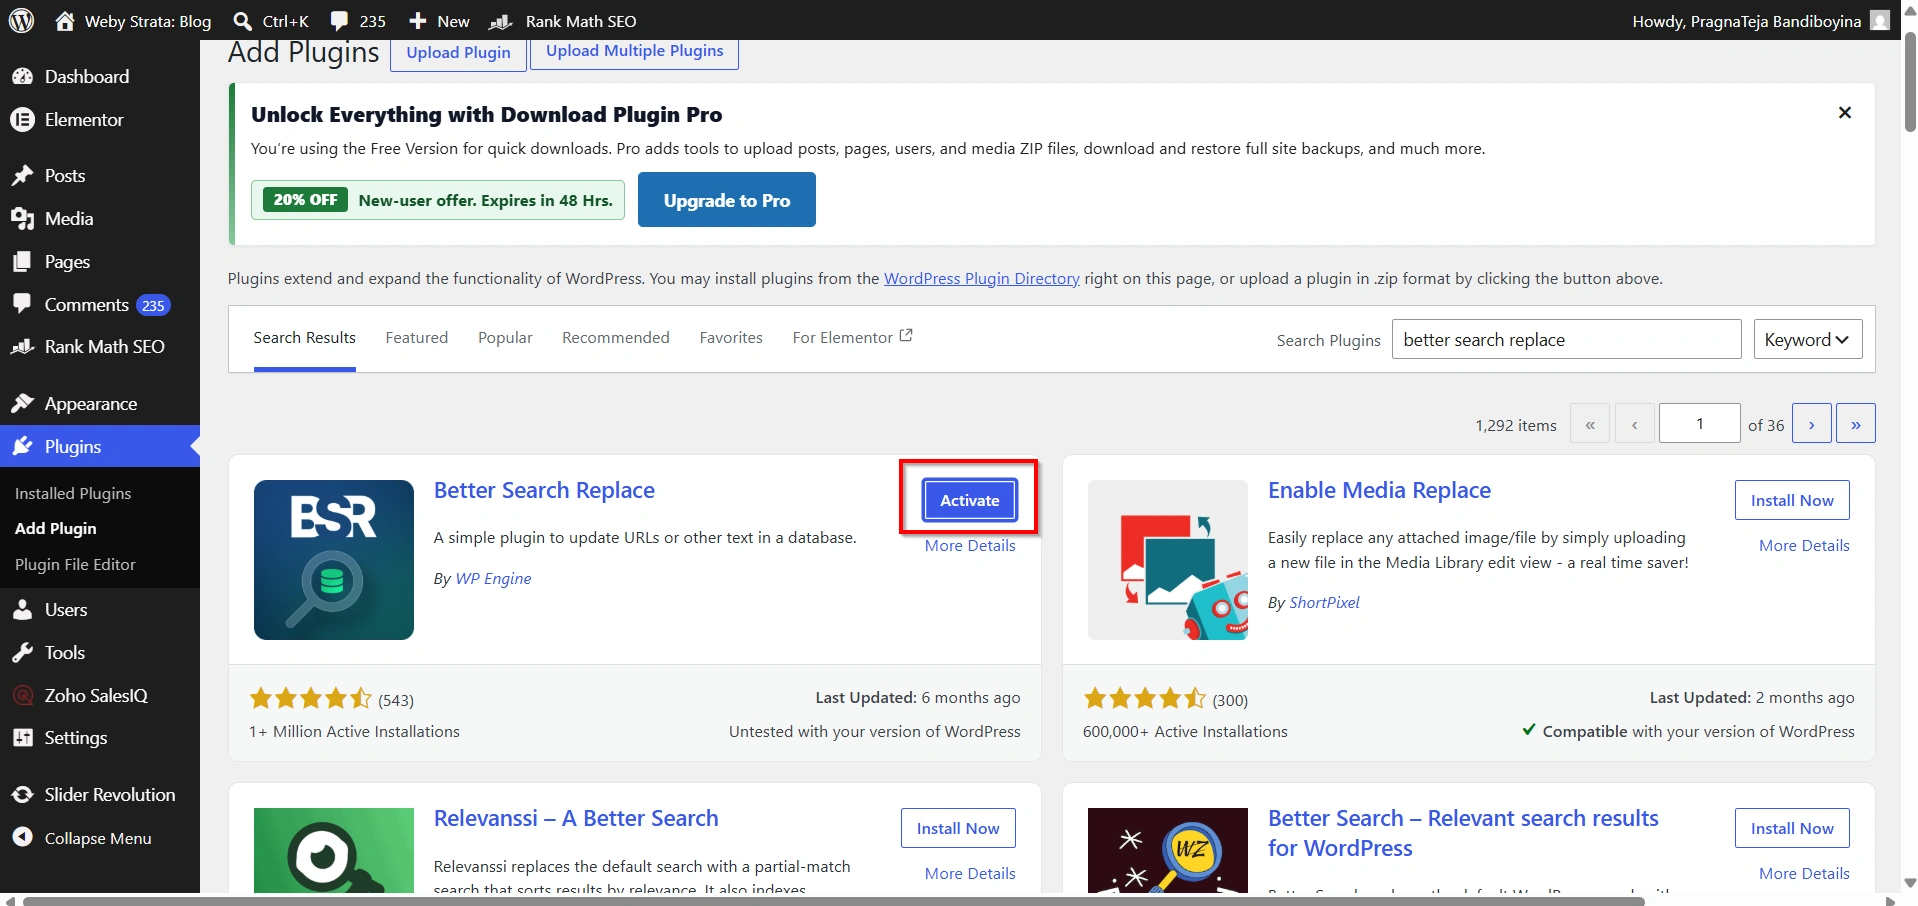
Task: Open comments bubble showing 235 in admin bar
Action: coord(358,21)
